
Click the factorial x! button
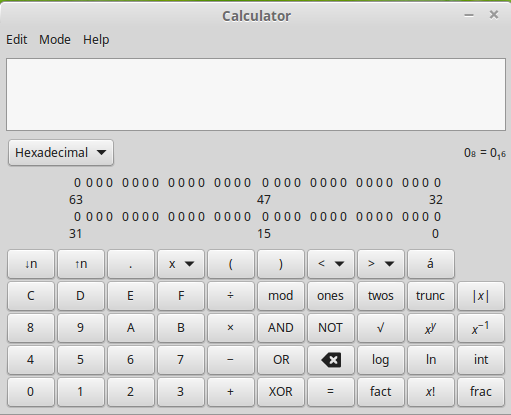point(431,392)
